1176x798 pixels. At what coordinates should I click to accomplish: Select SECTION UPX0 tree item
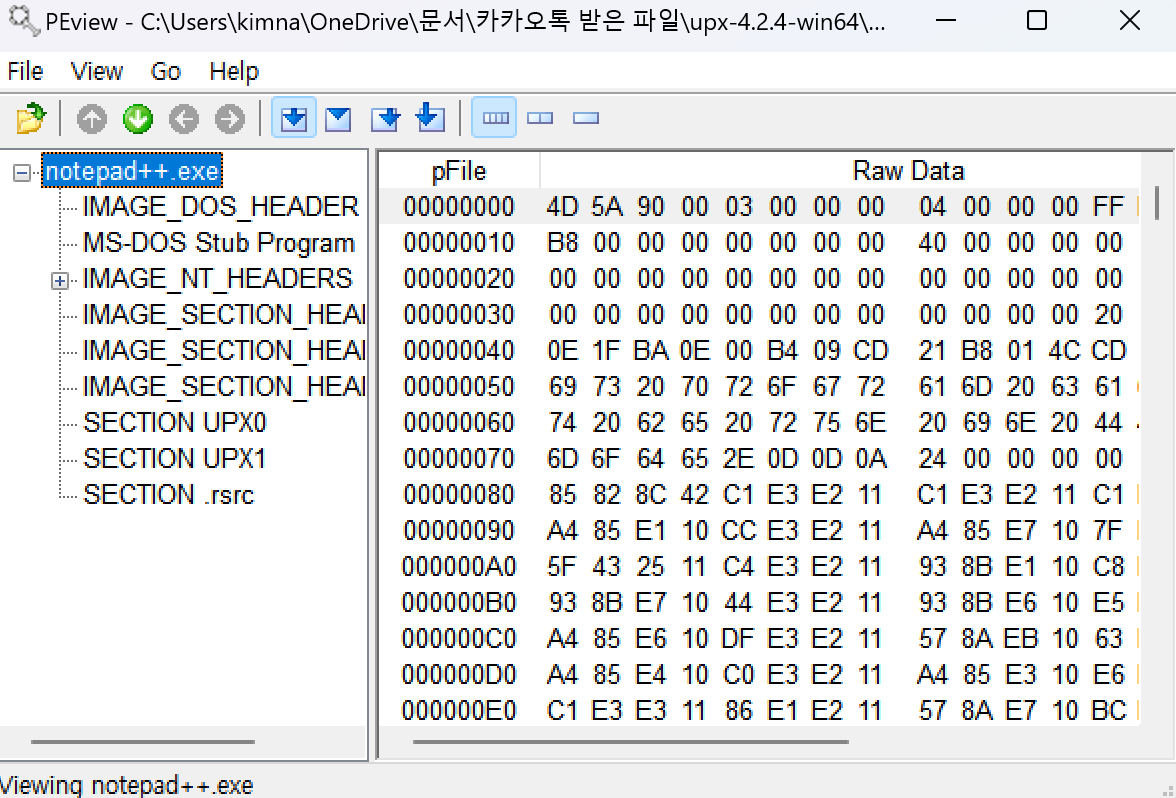175,423
